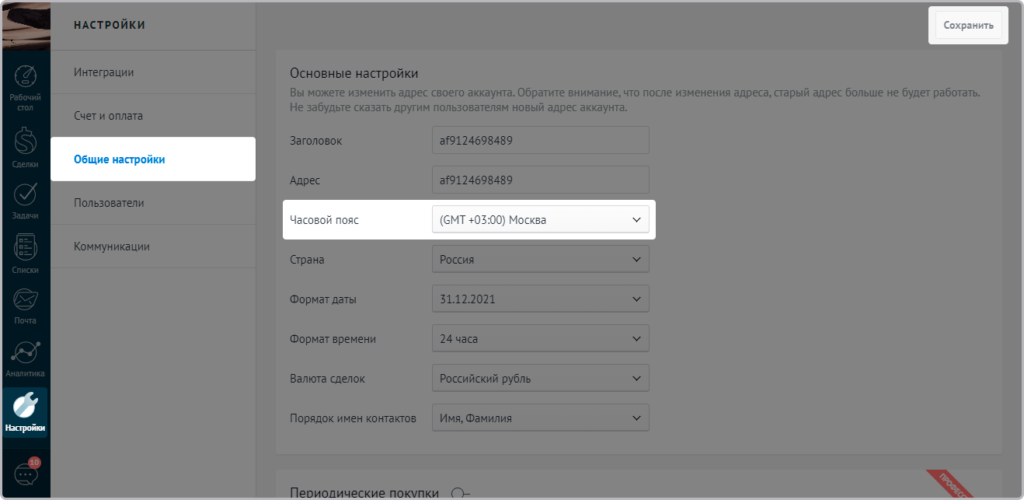Go to the Задачи tasks icon
Screen dimensions: 1024x500
[25, 198]
